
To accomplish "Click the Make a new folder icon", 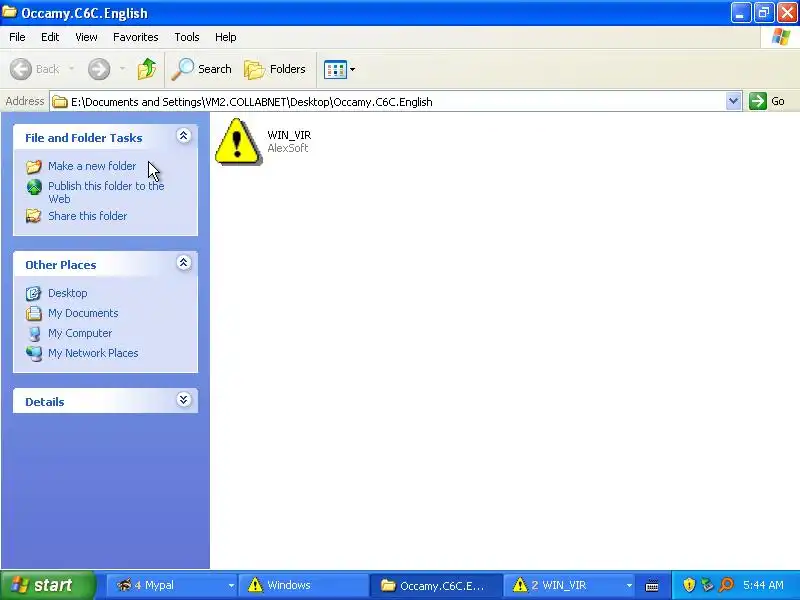I will [x=34, y=167].
